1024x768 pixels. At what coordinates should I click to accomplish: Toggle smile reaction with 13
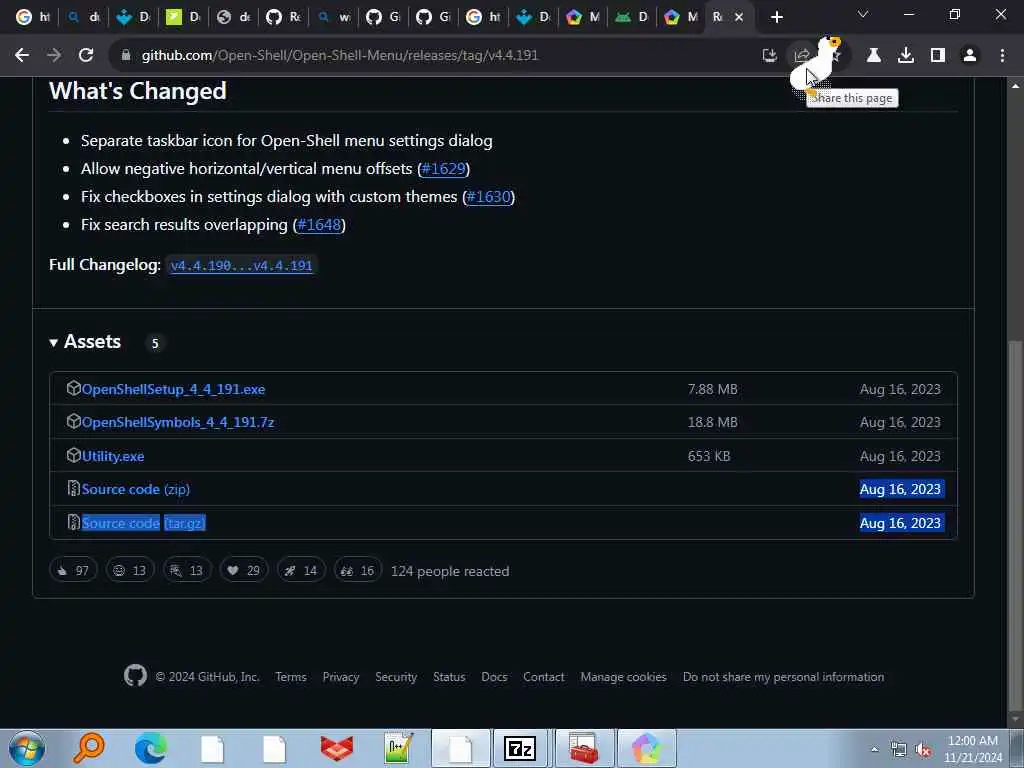pyautogui.click(x=130, y=570)
